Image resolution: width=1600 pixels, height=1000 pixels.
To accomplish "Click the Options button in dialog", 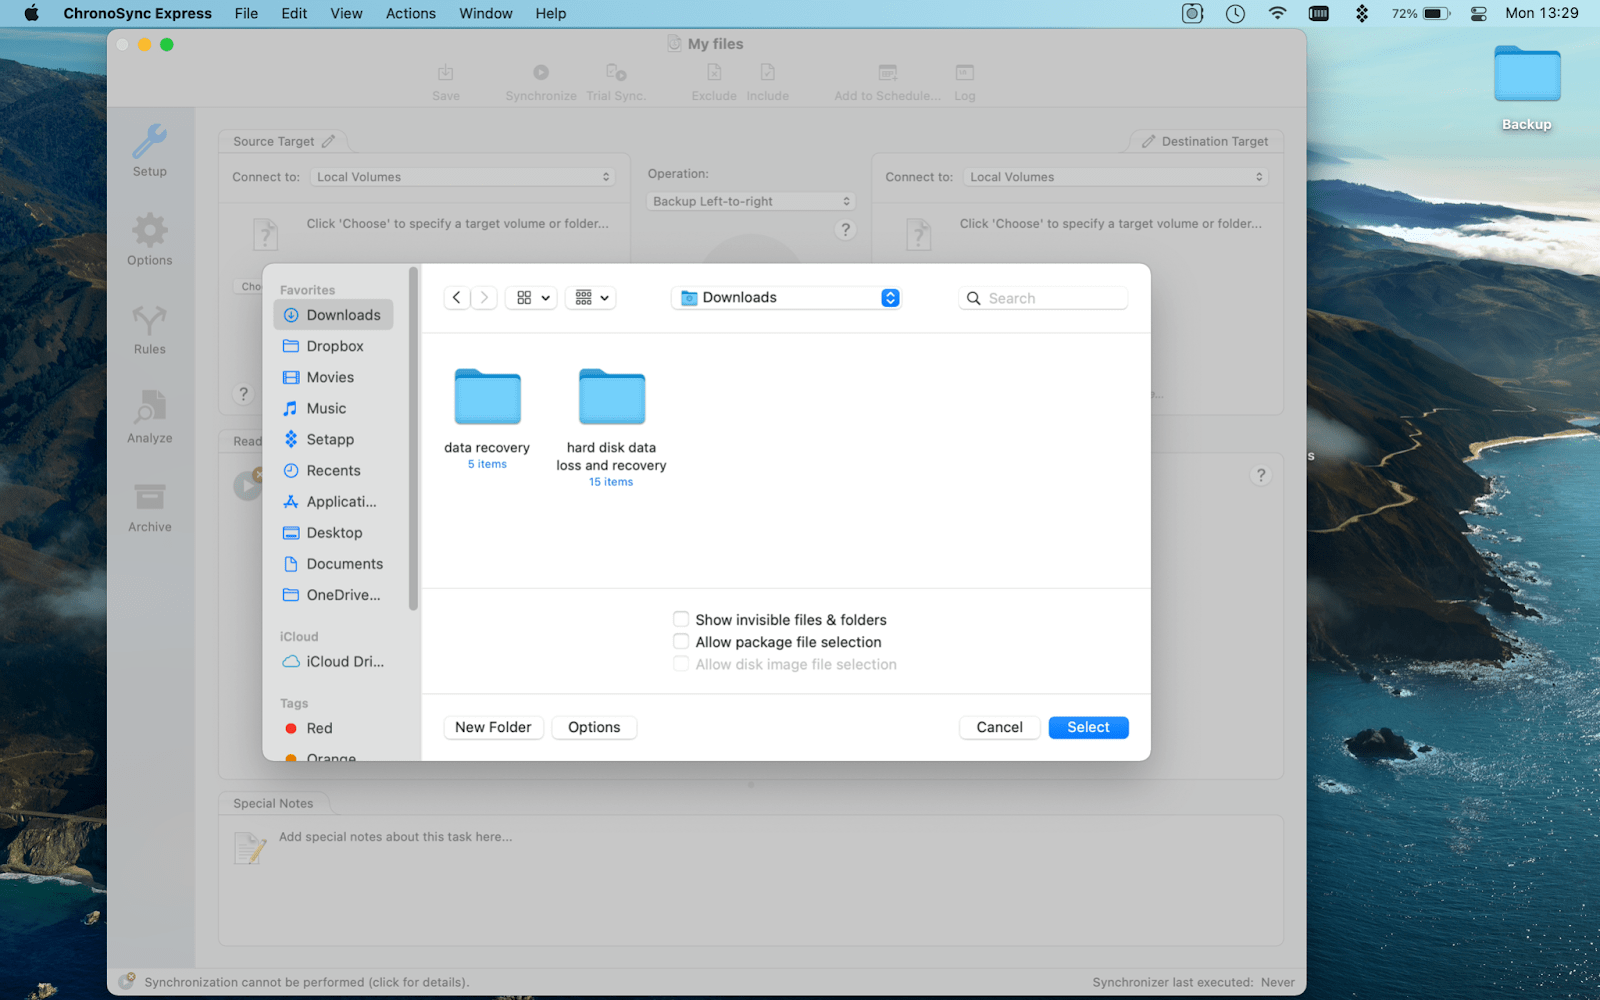I will pos(594,727).
